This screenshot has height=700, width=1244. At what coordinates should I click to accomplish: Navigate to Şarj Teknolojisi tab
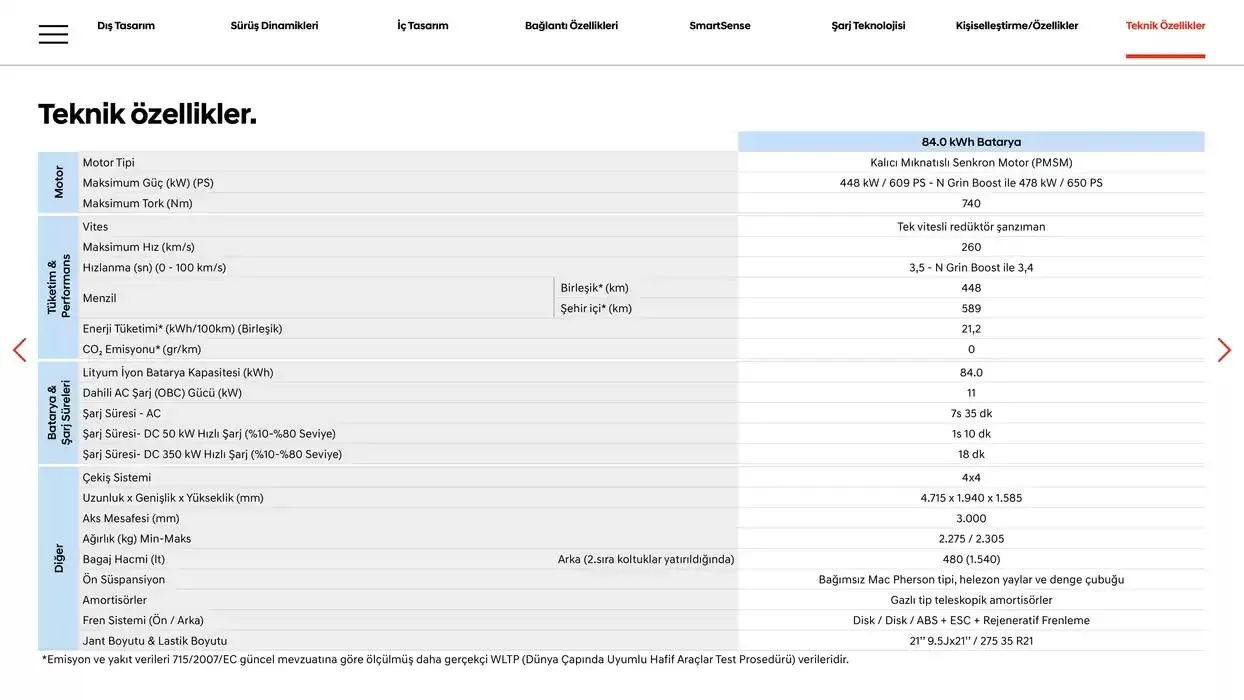pos(868,26)
